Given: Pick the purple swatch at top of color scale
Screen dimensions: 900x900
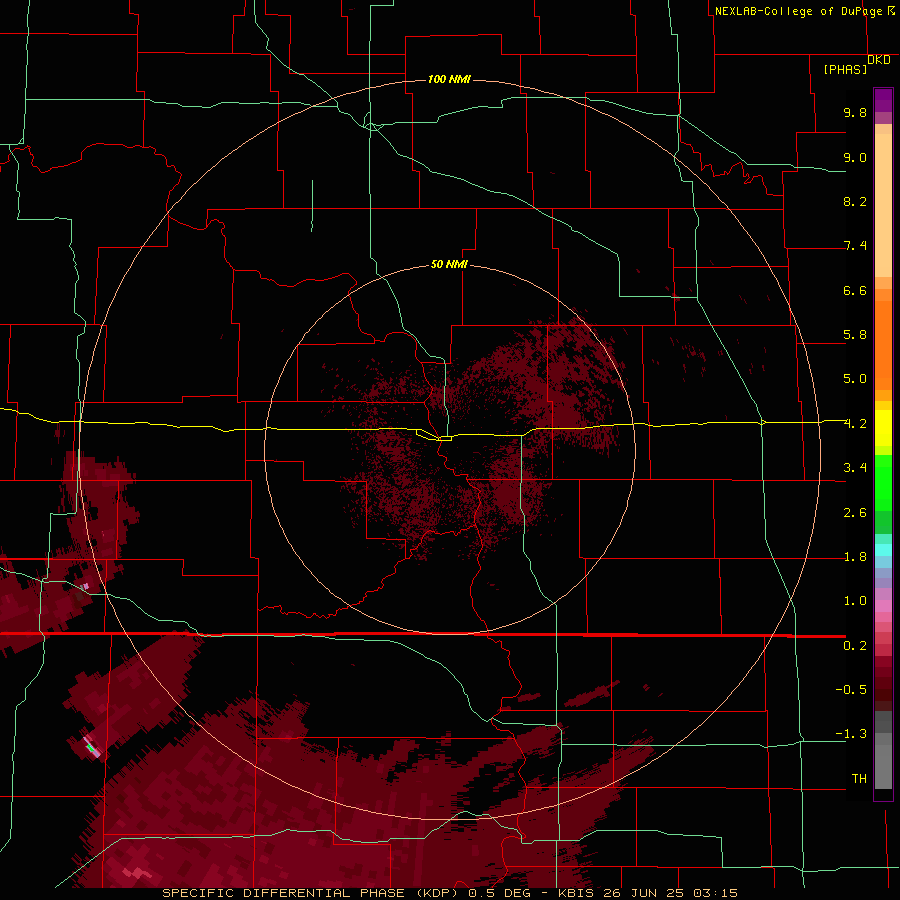Looking at the screenshot, I should (883, 100).
